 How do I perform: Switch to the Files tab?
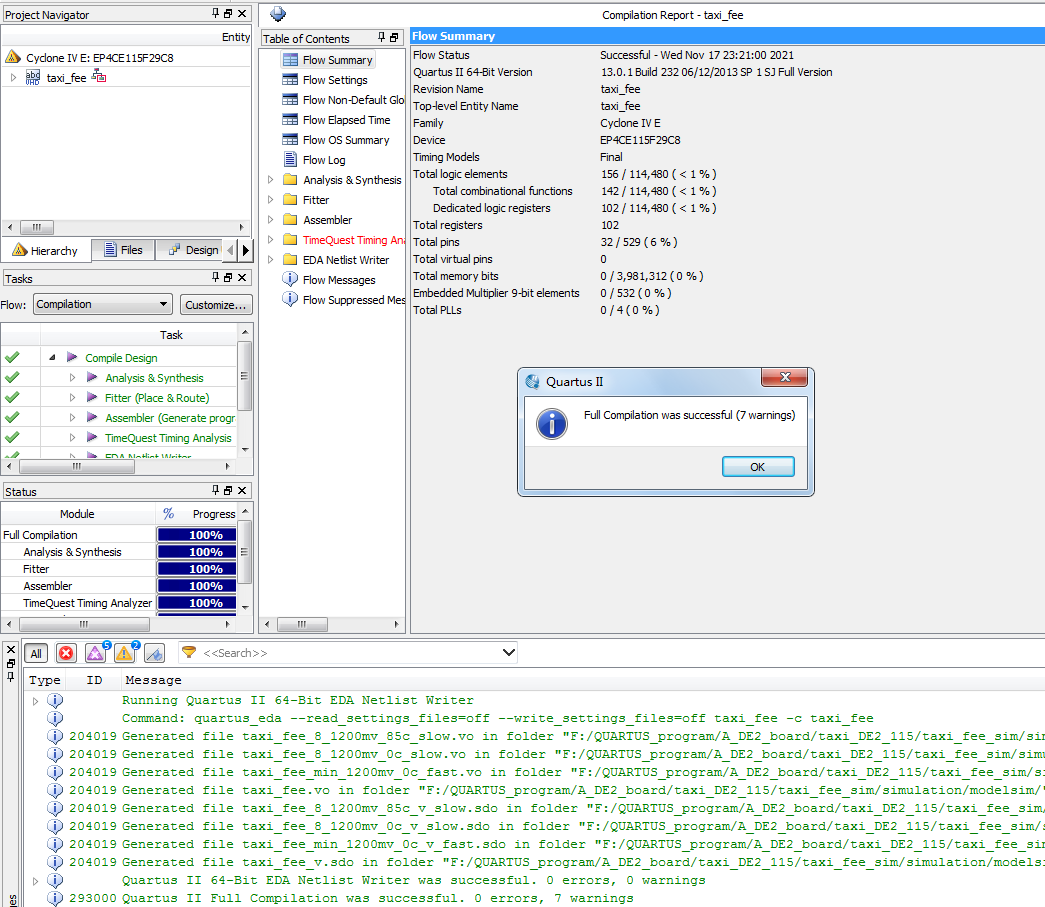(x=122, y=250)
